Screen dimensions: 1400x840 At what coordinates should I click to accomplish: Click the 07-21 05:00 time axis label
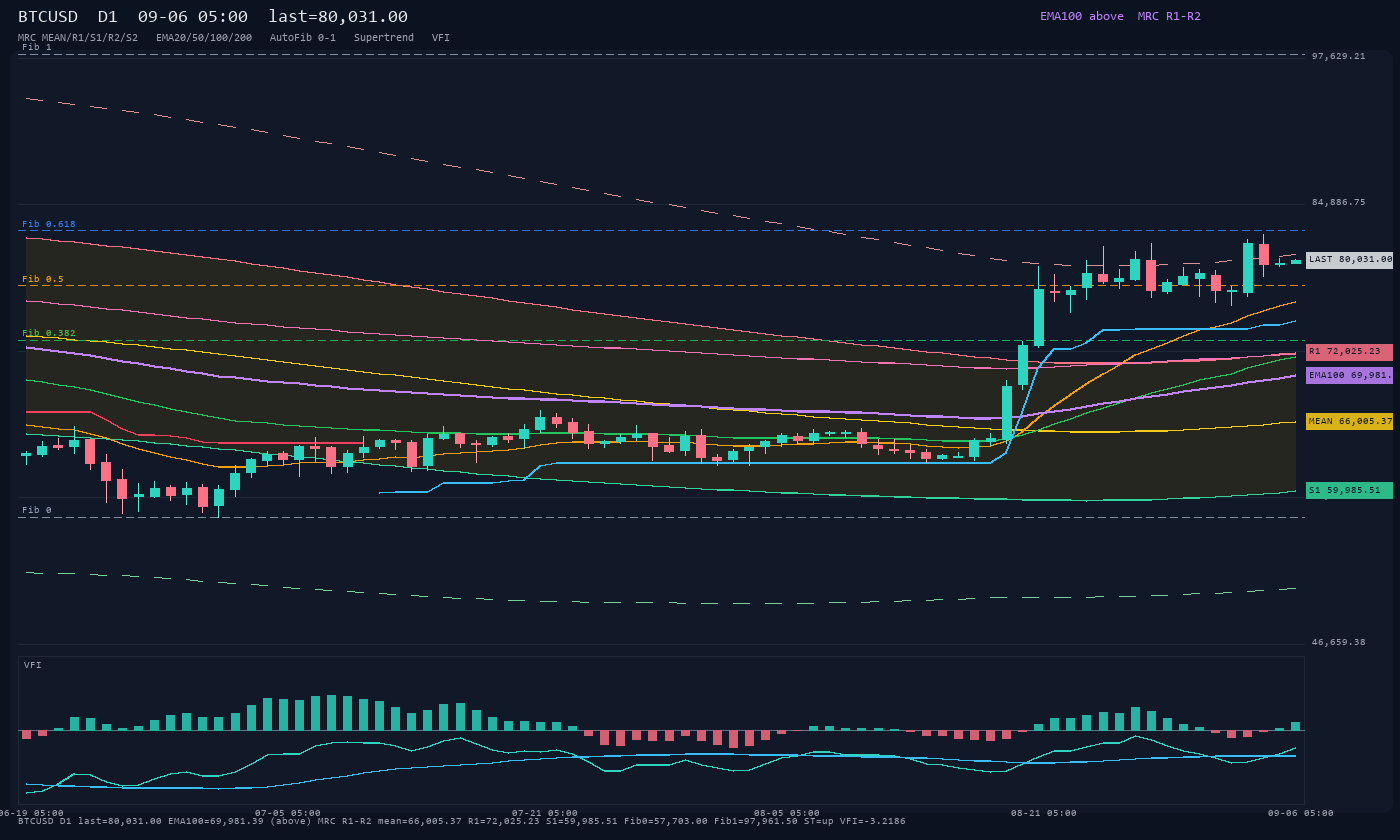click(545, 813)
